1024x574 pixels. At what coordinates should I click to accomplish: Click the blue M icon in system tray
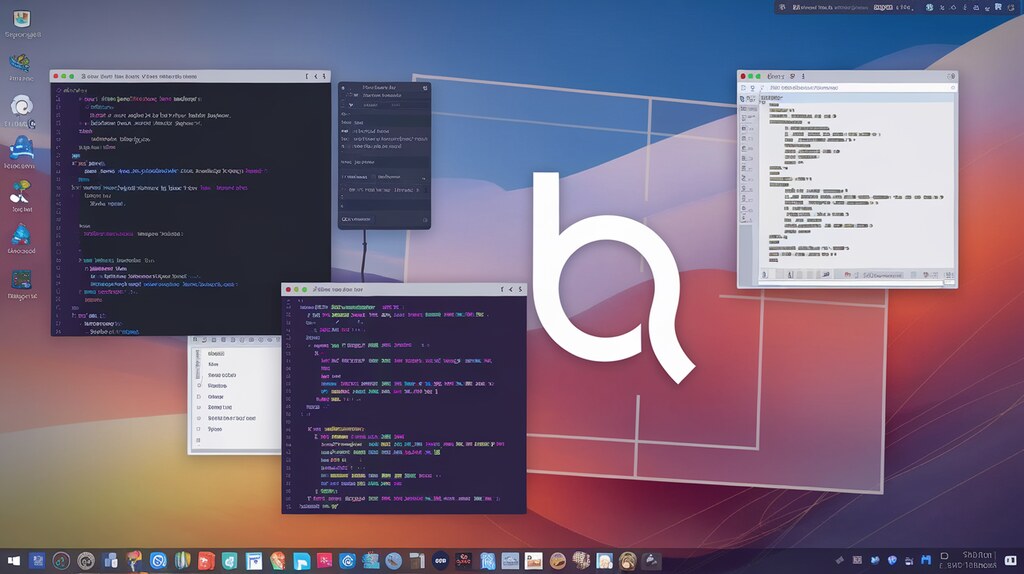pos(925,560)
